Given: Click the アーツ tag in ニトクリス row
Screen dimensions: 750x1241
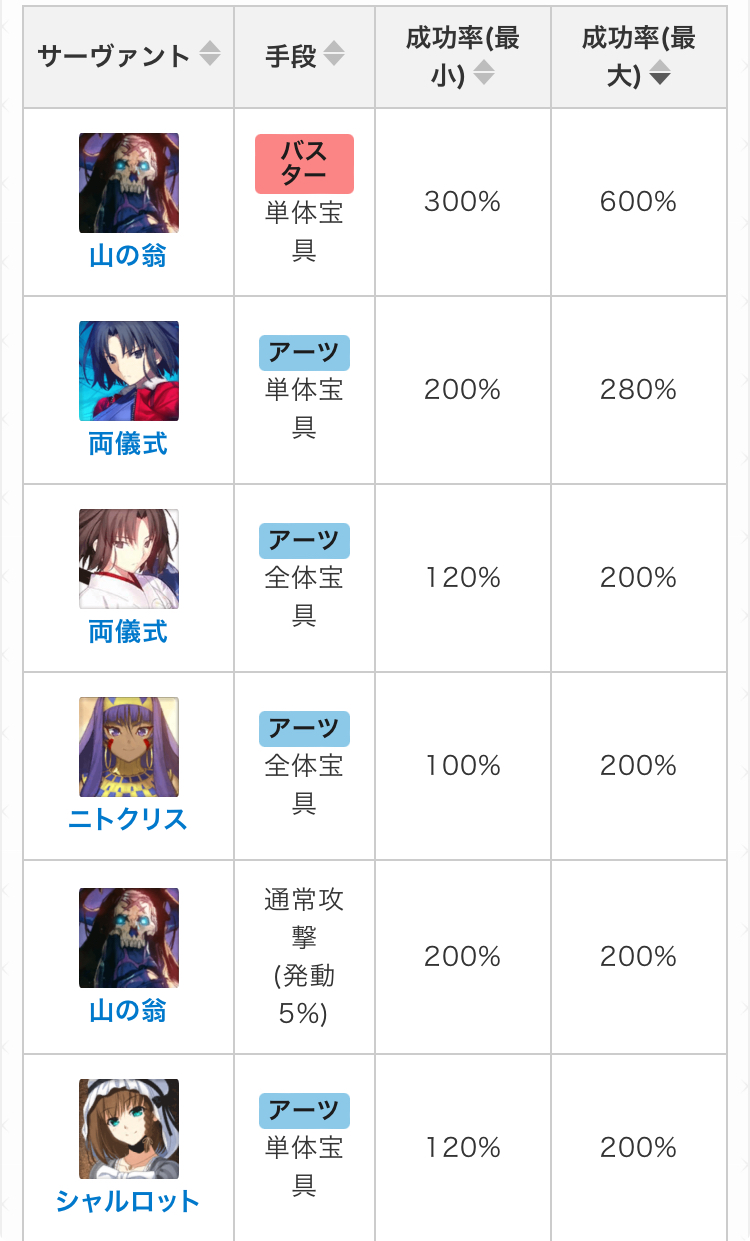Looking at the screenshot, I should pos(304,729).
